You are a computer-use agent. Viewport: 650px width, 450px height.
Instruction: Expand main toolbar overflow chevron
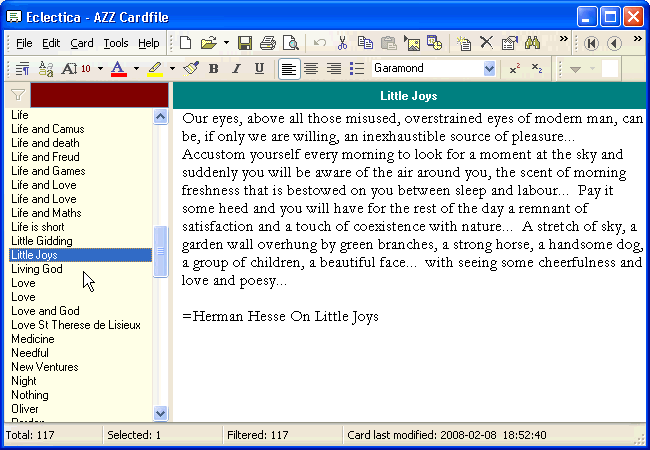(x=563, y=39)
